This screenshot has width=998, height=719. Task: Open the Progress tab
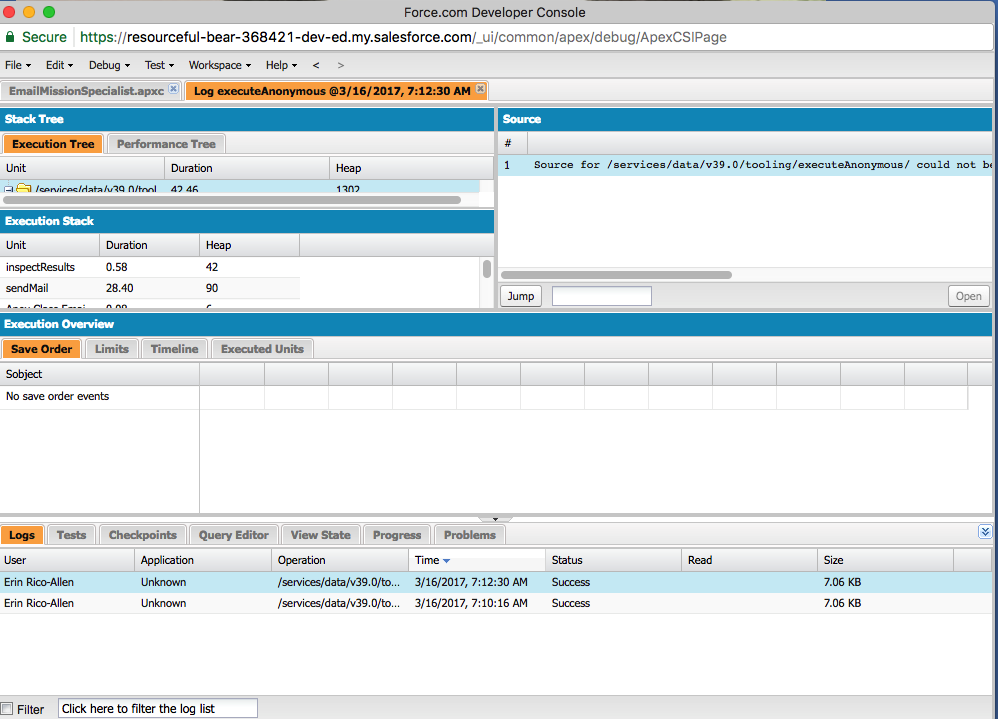[397, 535]
